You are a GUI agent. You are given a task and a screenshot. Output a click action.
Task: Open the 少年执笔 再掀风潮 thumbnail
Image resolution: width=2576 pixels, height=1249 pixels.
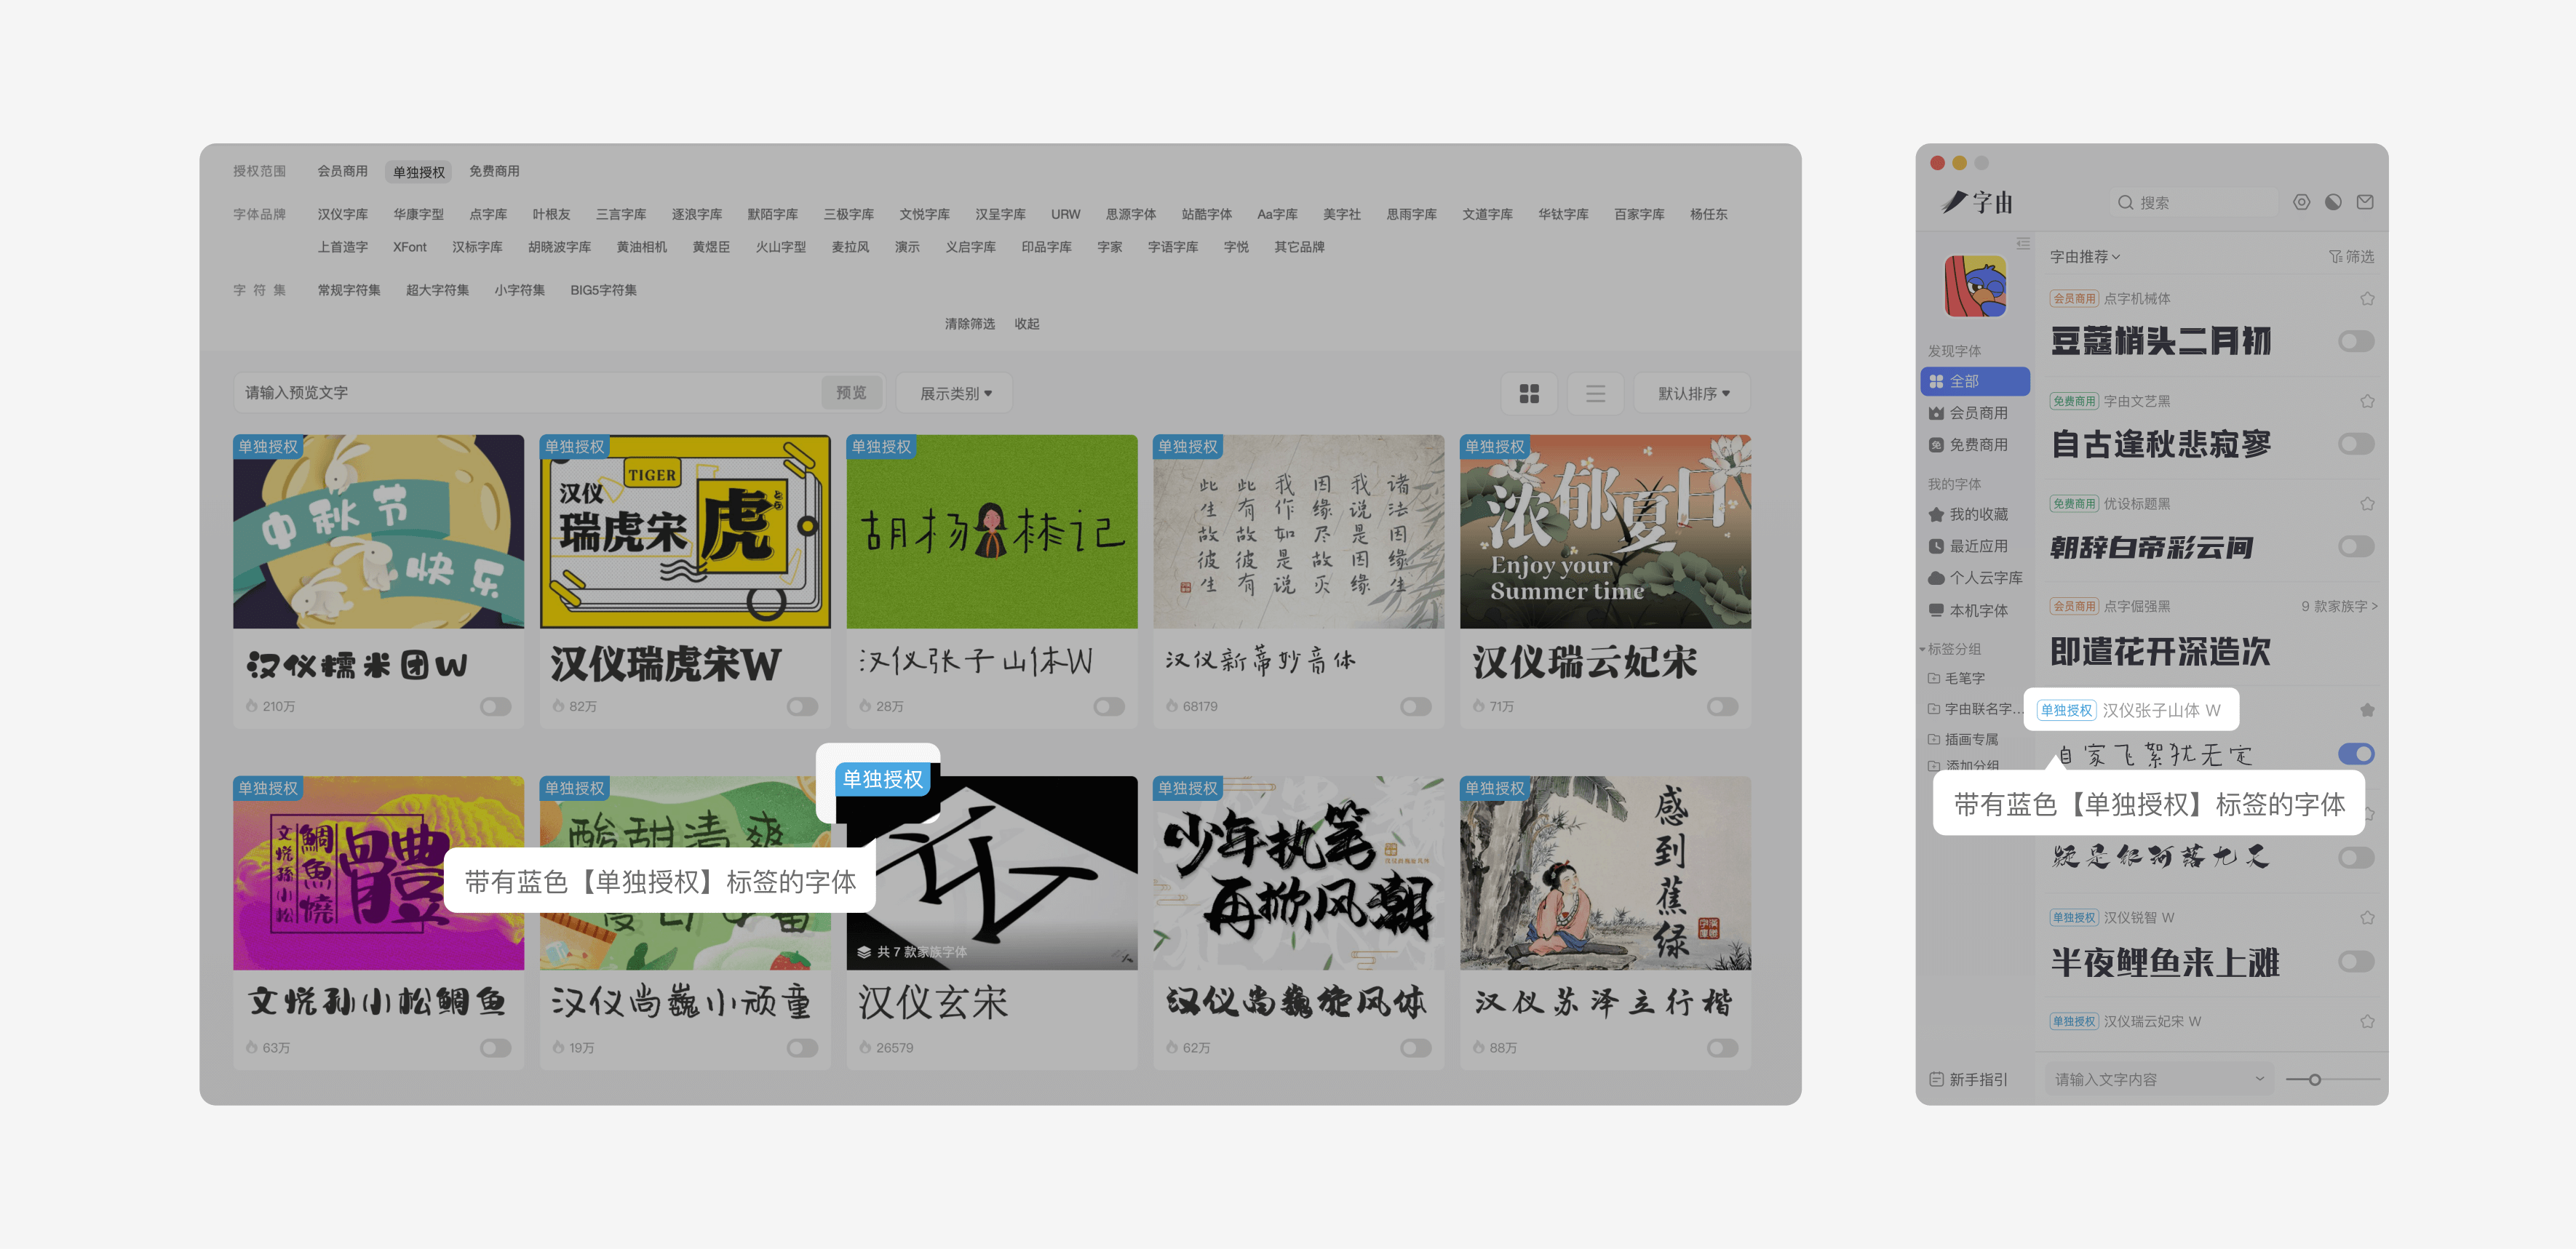coord(1298,873)
